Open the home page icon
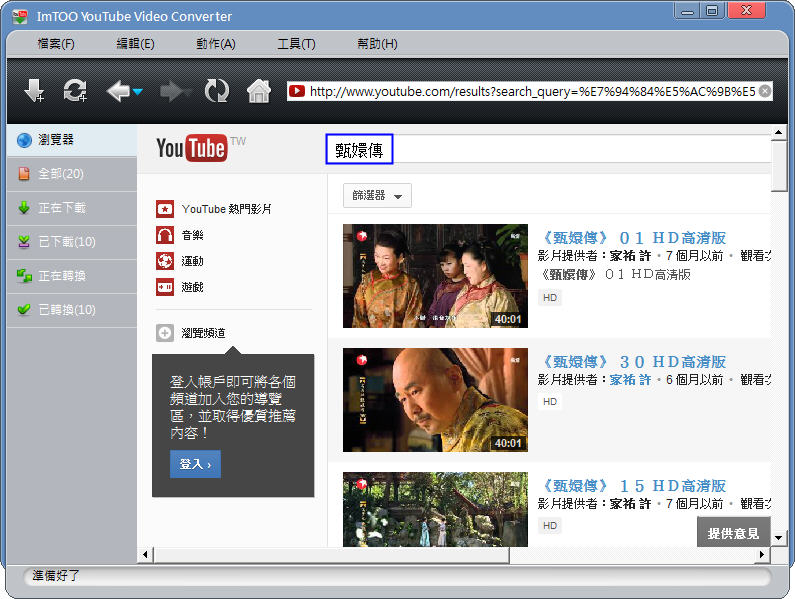The width and height of the screenshot is (795, 599). tap(259, 92)
